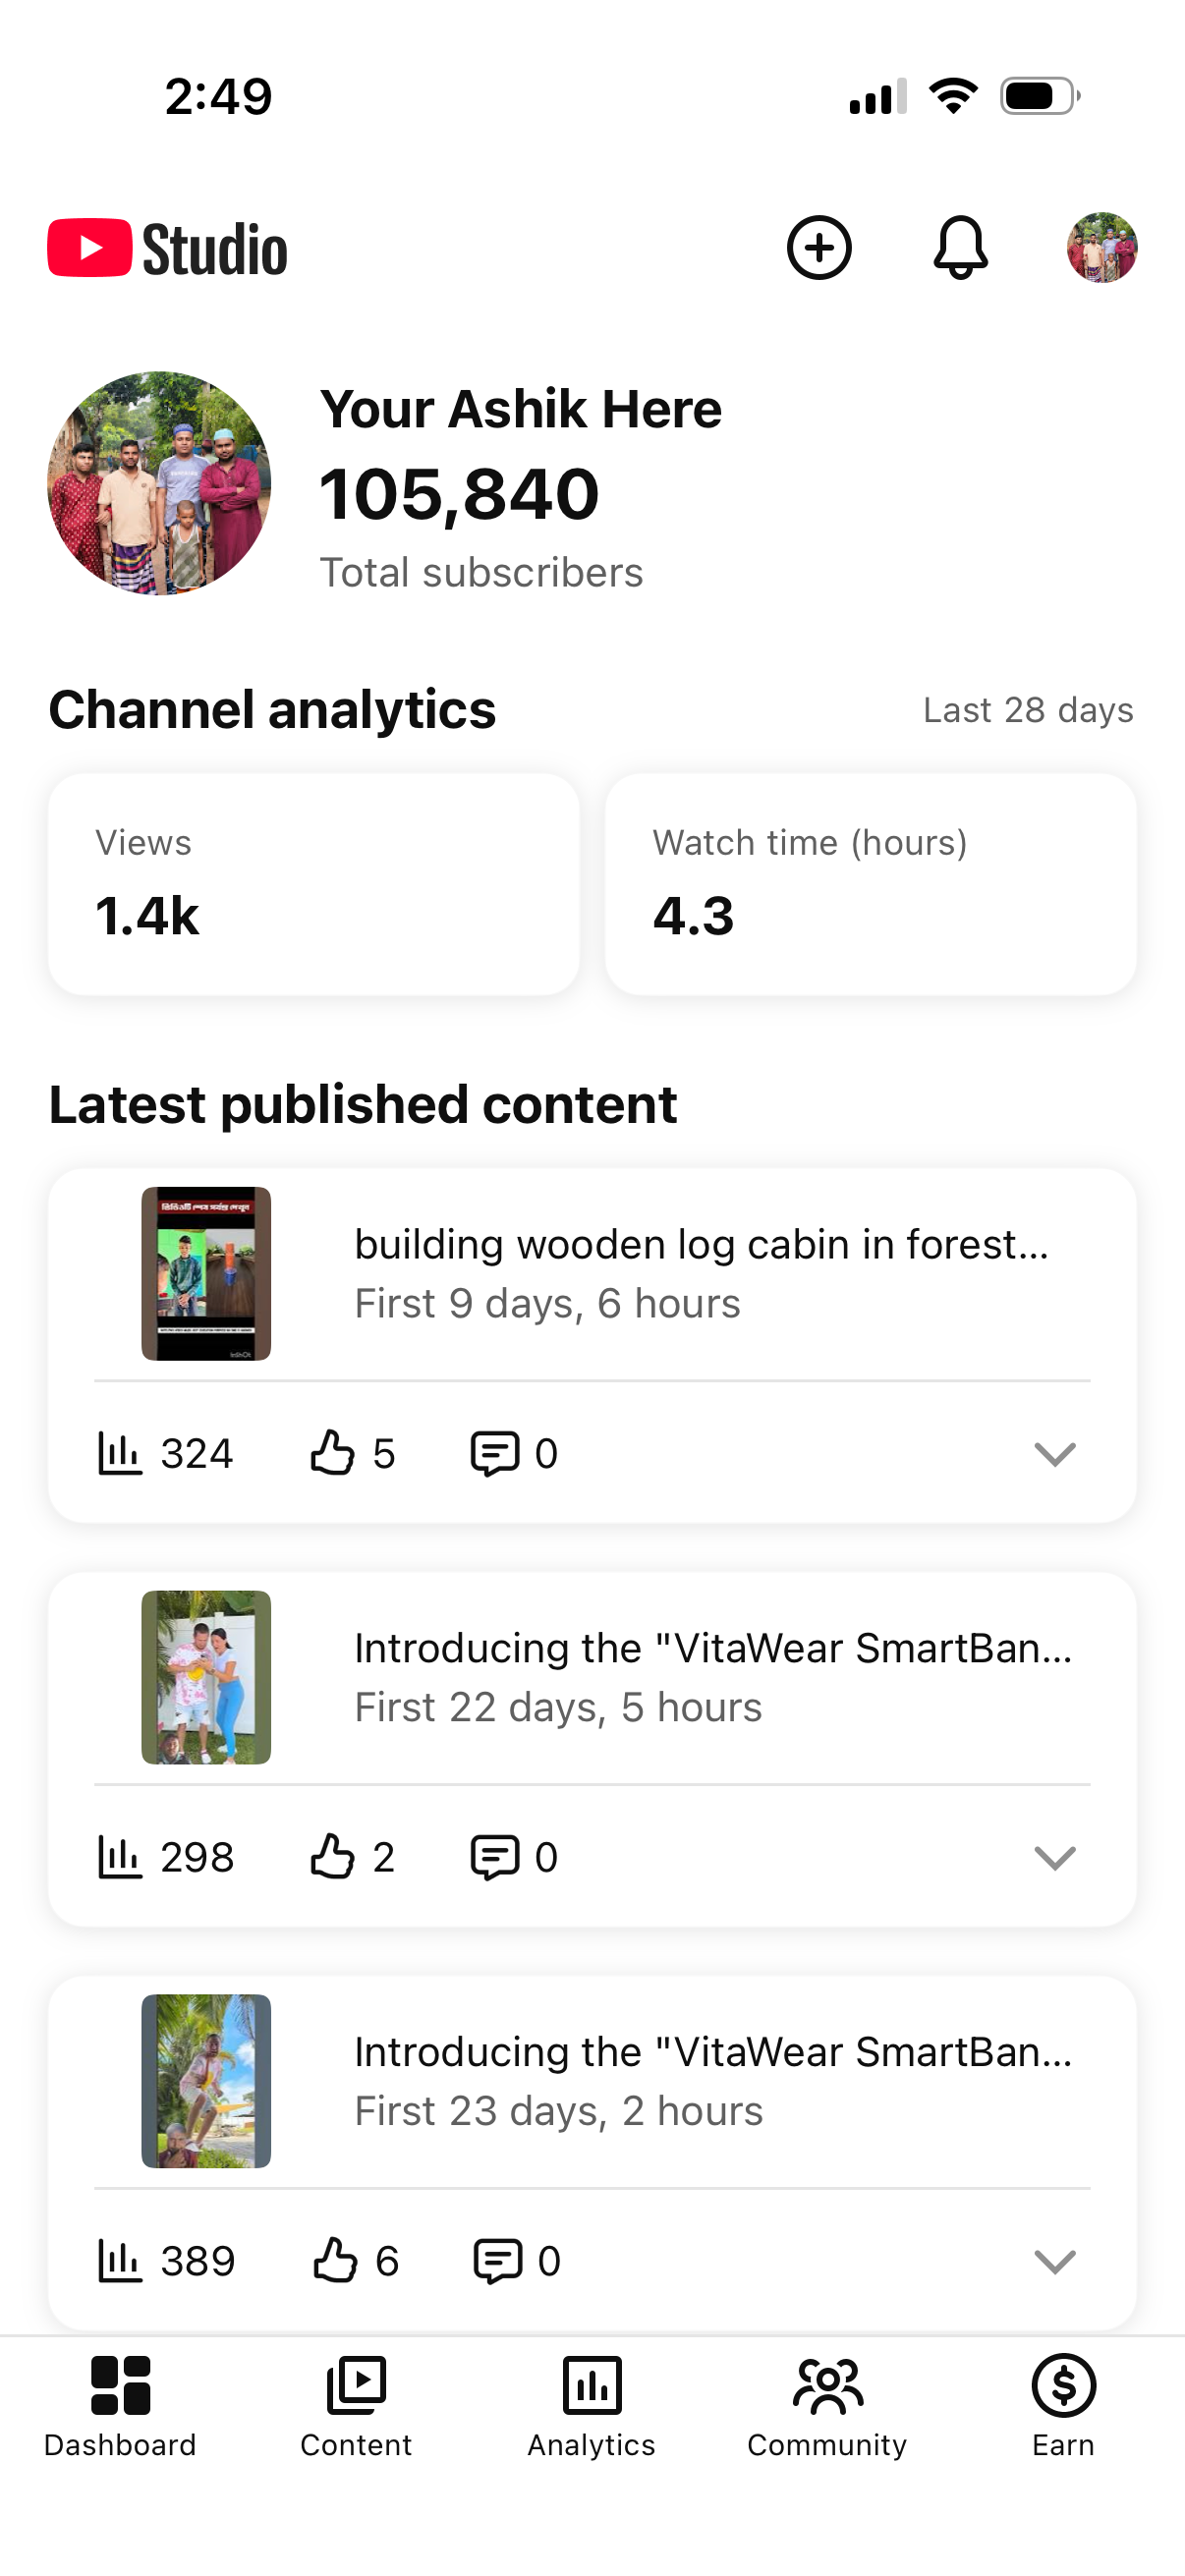Open the notifications bell
This screenshot has height=2576, width=1185.
click(960, 247)
